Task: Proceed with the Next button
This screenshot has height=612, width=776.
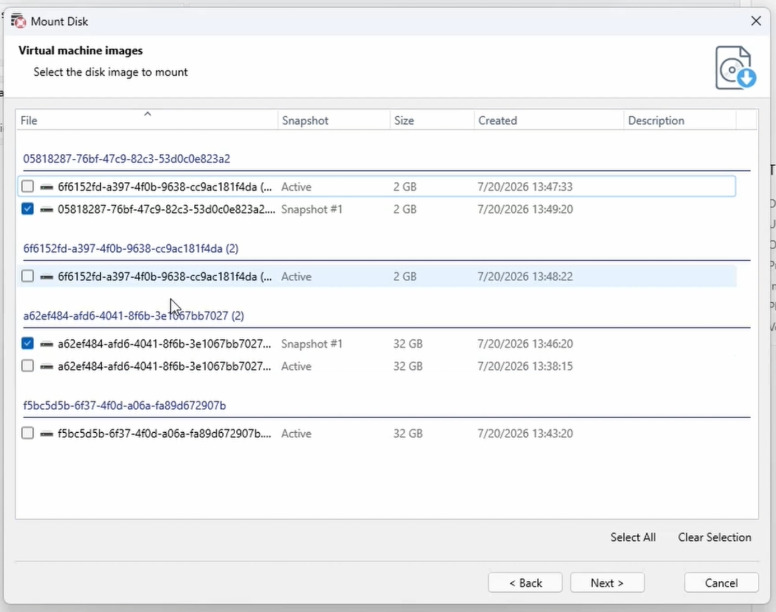Action: click(607, 583)
